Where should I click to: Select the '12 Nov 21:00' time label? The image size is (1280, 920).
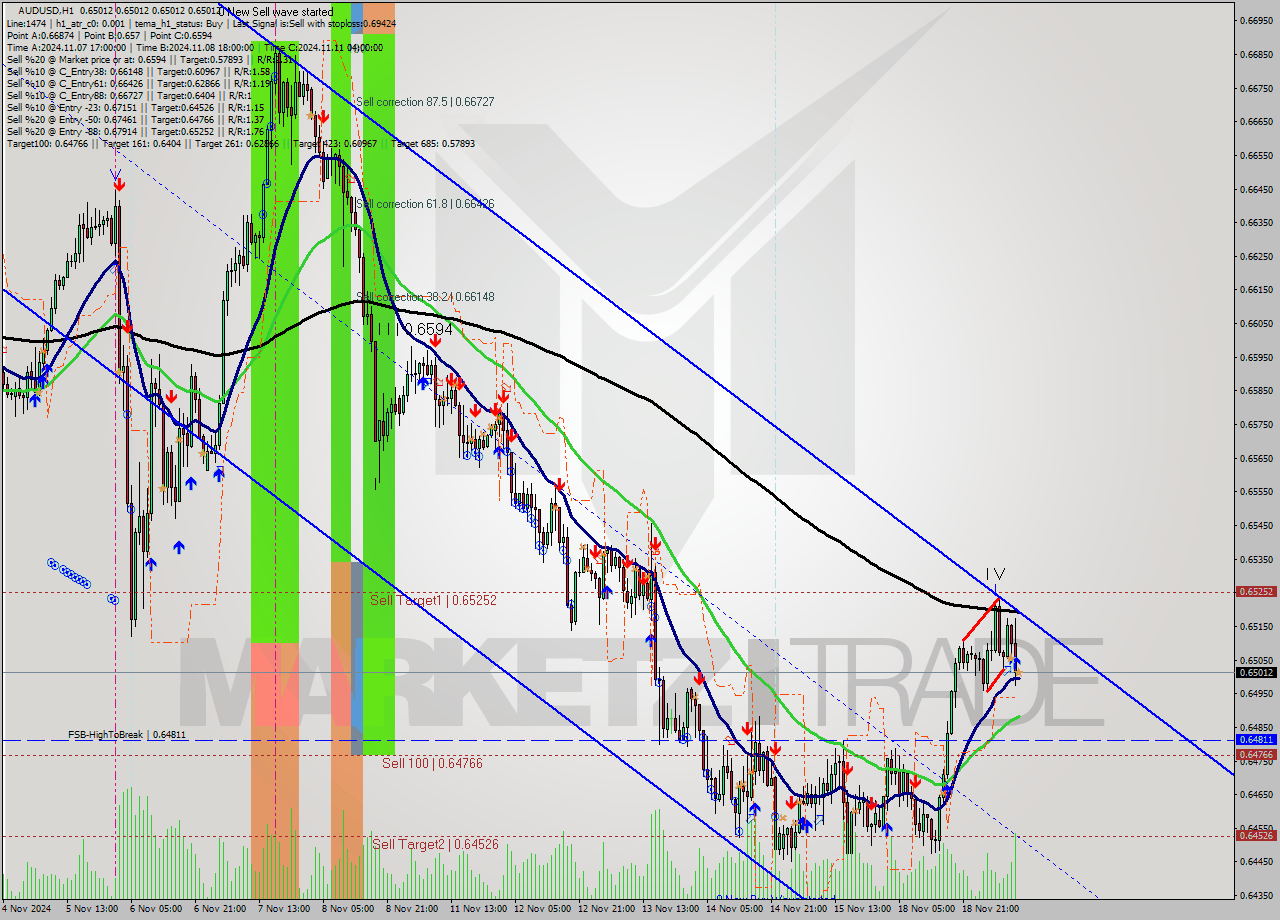(x=607, y=910)
